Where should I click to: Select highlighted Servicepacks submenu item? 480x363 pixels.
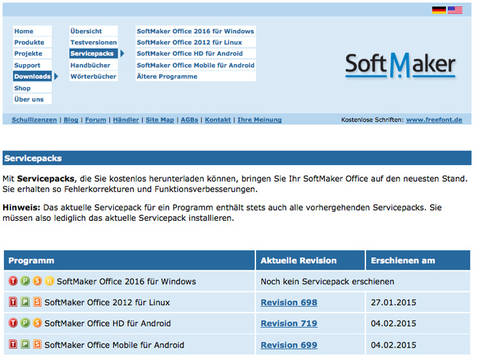pyautogui.click(x=94, y=53)
